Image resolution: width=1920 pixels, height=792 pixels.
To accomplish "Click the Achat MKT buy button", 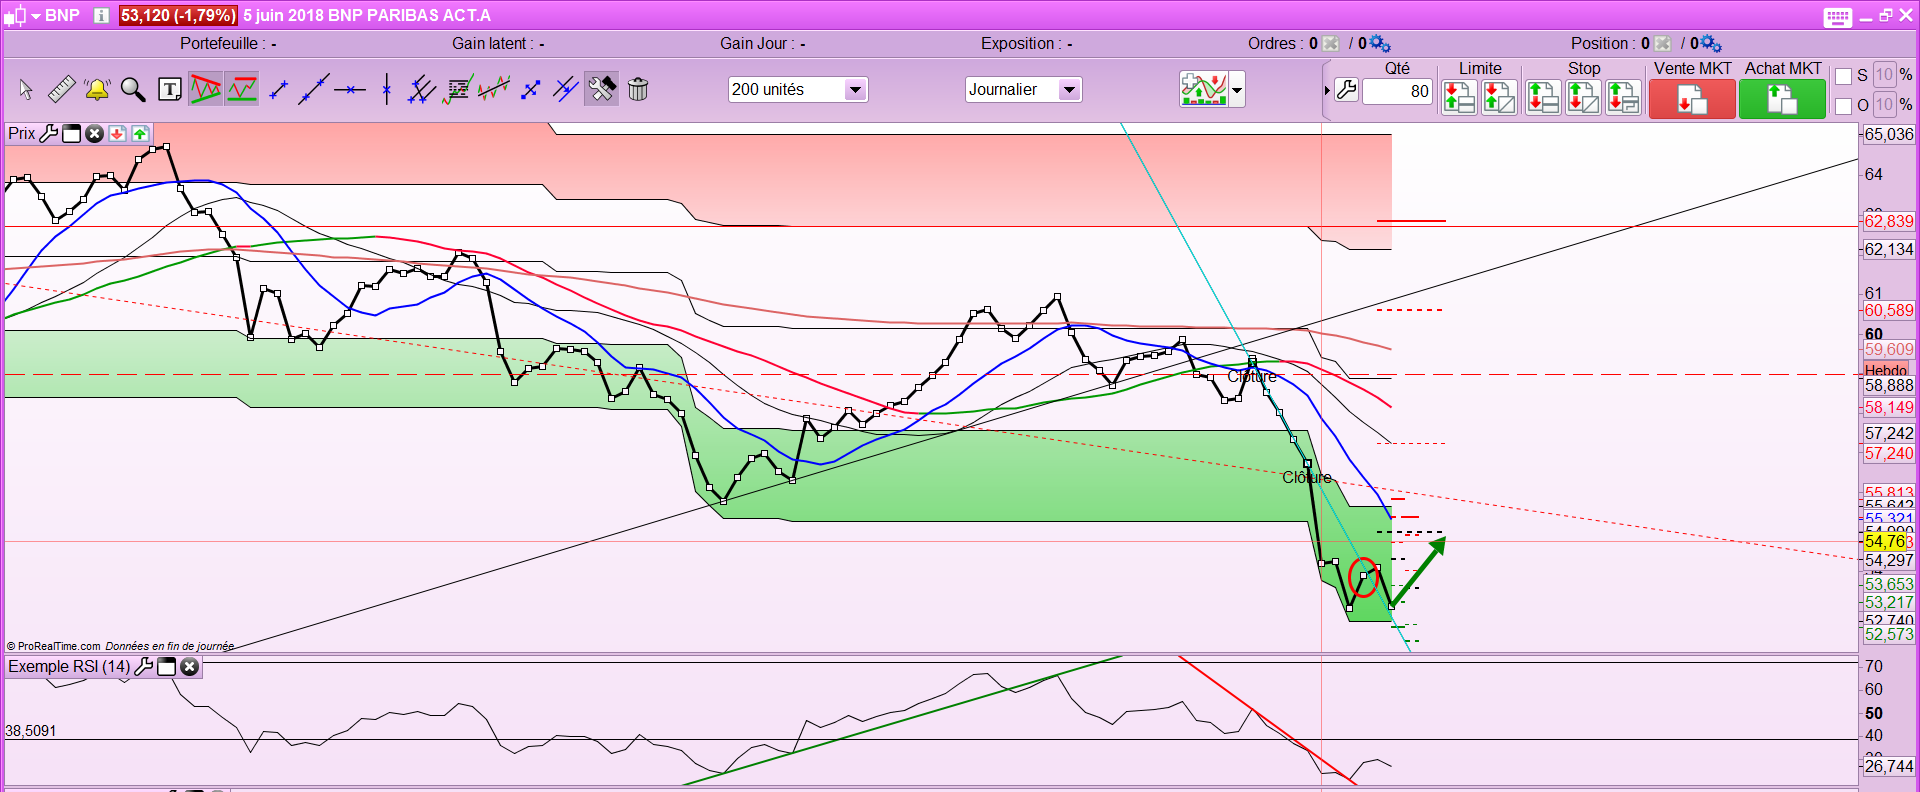I will click(1782, 99).
